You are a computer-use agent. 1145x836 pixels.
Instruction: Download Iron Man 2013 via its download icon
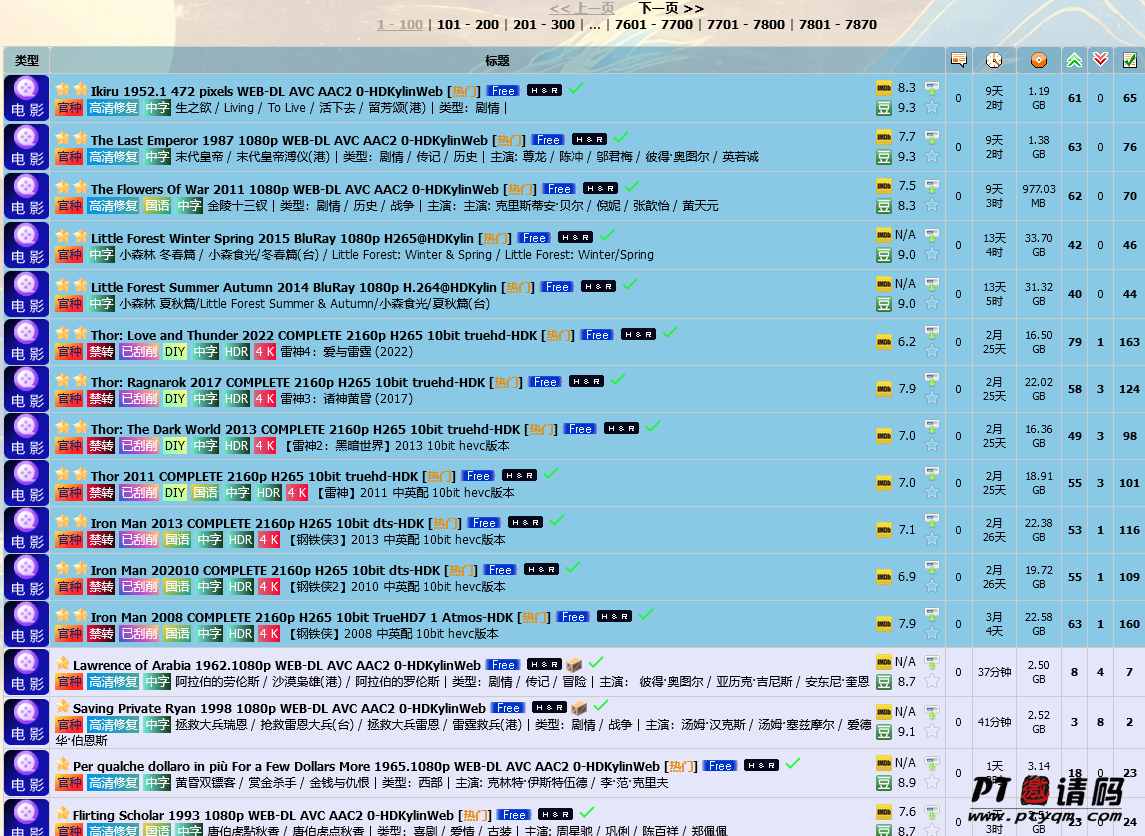pos(932,521)
